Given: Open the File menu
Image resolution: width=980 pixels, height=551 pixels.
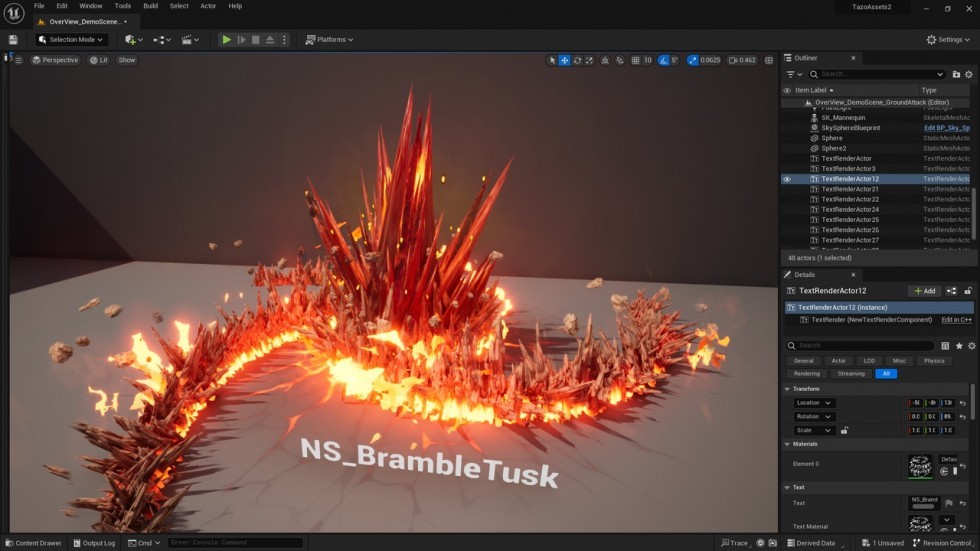Looking at the screenshot, I should tap(39, 6).
